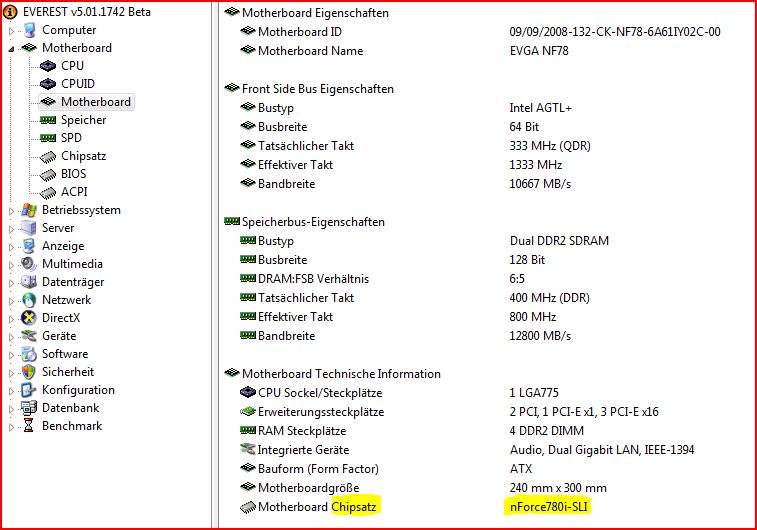Screen dimensions: 757x530
Task: Click the DirectX icon
Action: tap(29, 318)
